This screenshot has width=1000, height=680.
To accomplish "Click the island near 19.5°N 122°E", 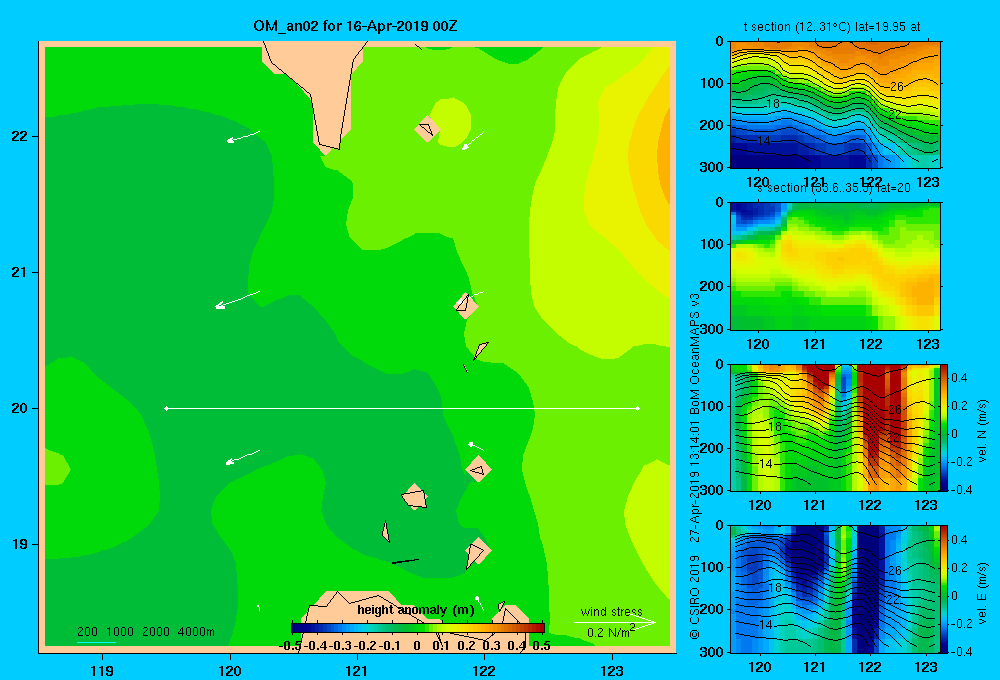I will [x=478, y=469].
